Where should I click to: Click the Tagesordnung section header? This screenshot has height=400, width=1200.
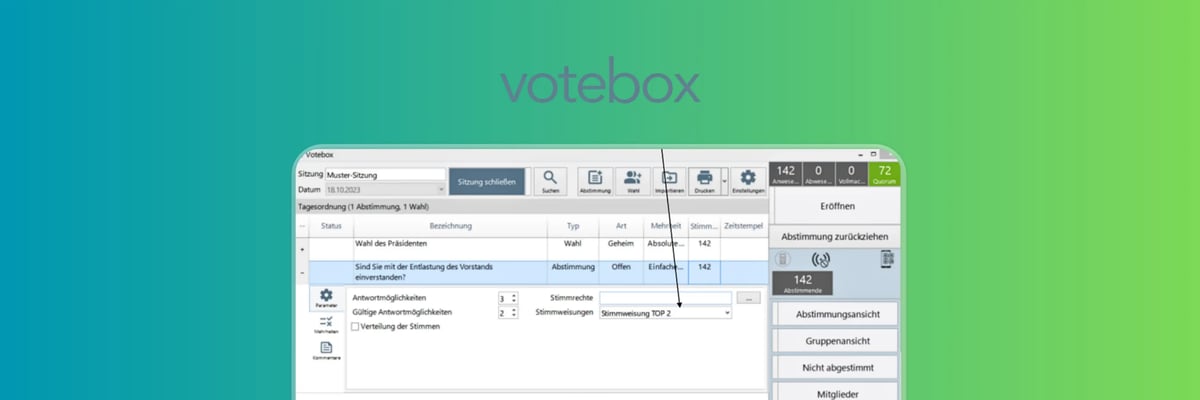(532, 207)
